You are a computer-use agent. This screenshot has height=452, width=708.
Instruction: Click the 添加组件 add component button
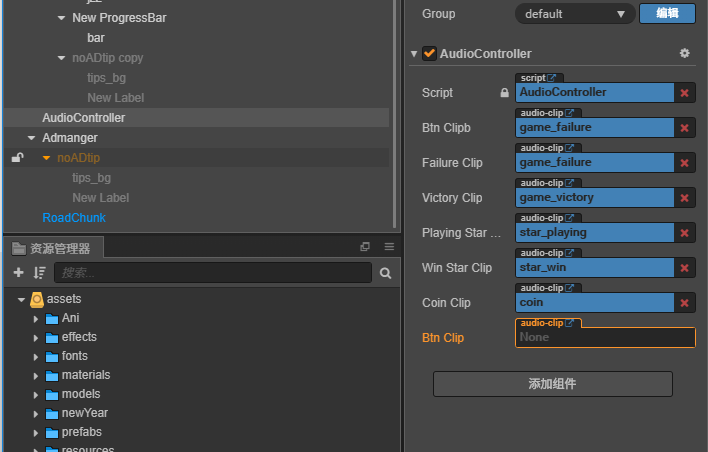click(x=552, y=384)
